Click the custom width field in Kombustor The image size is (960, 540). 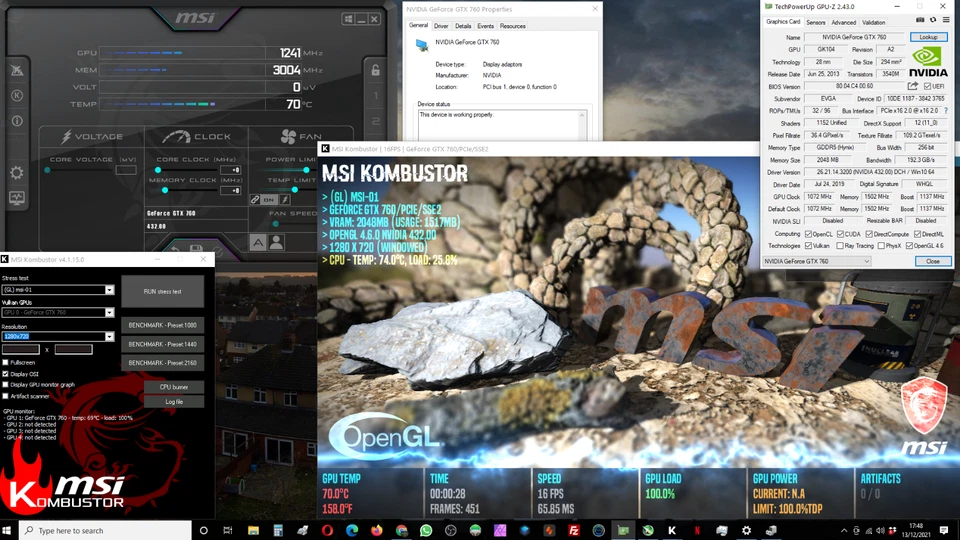[x=21, y=349]
